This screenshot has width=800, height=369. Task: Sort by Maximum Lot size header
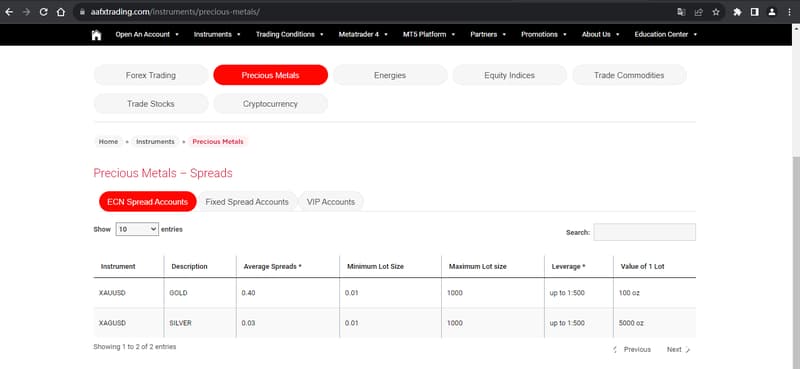click(x=493, y=266)
